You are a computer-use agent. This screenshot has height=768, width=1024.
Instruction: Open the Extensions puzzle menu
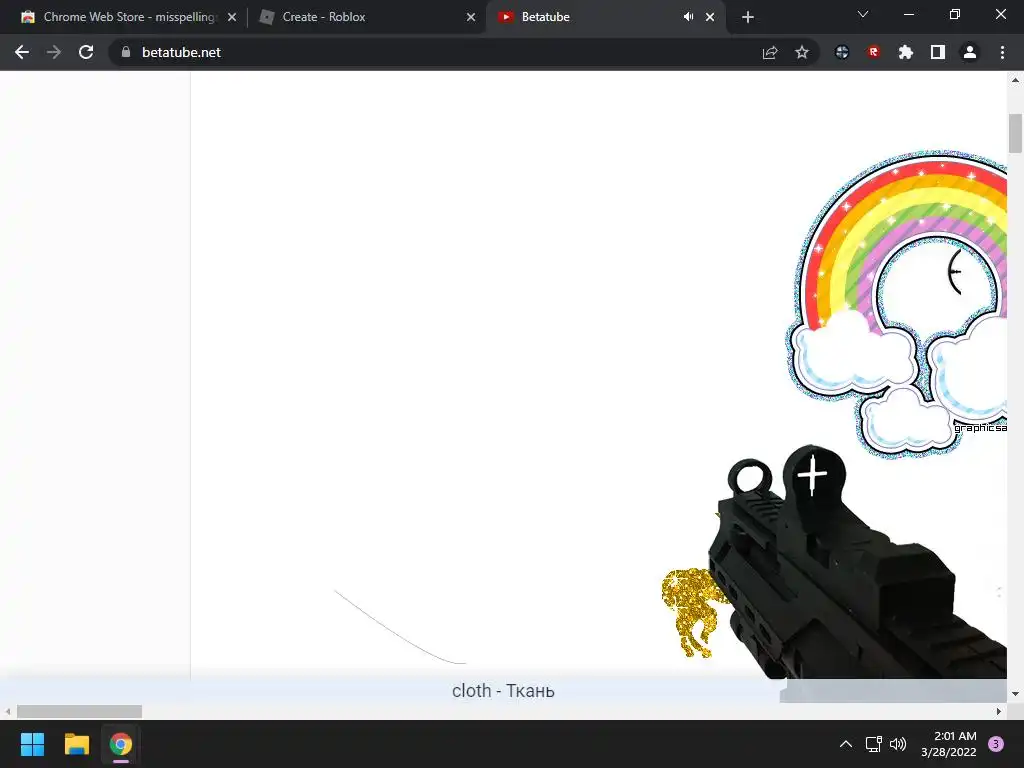coord(906,52)
